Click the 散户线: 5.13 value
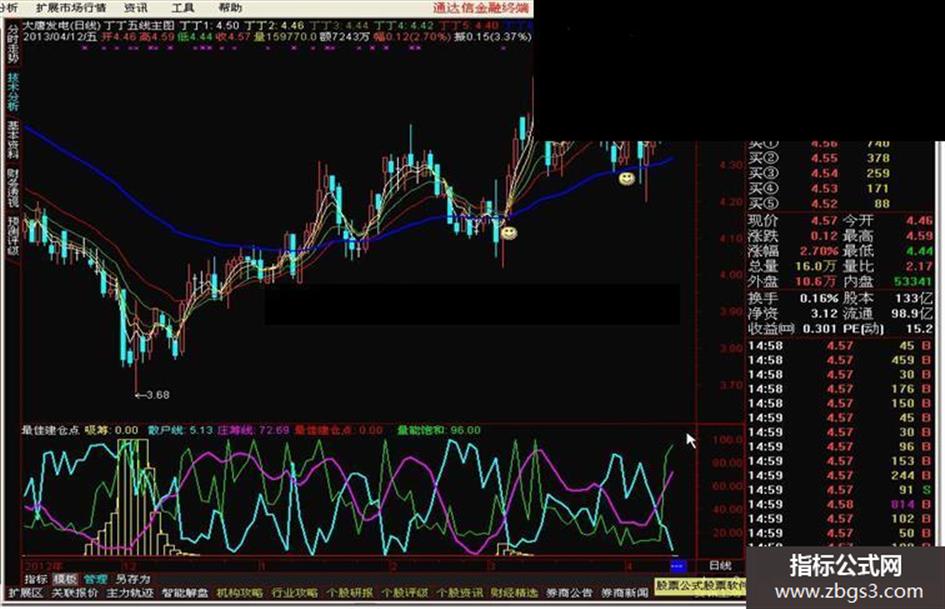 [180, 431]
